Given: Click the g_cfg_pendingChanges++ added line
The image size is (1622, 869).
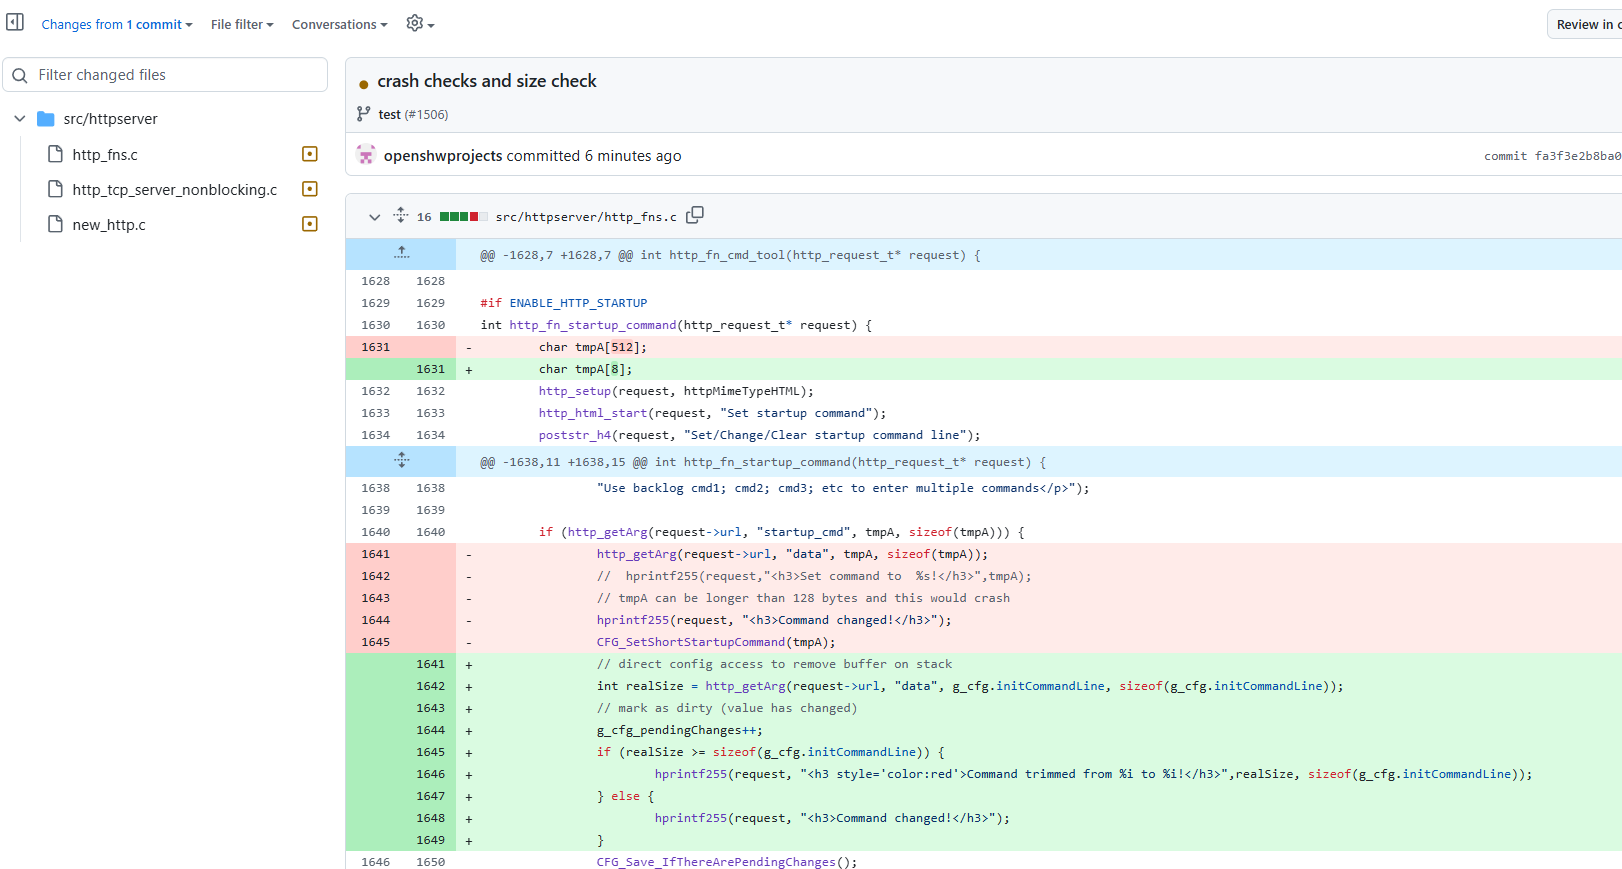Looking at the screenshot, I should 680,730.
